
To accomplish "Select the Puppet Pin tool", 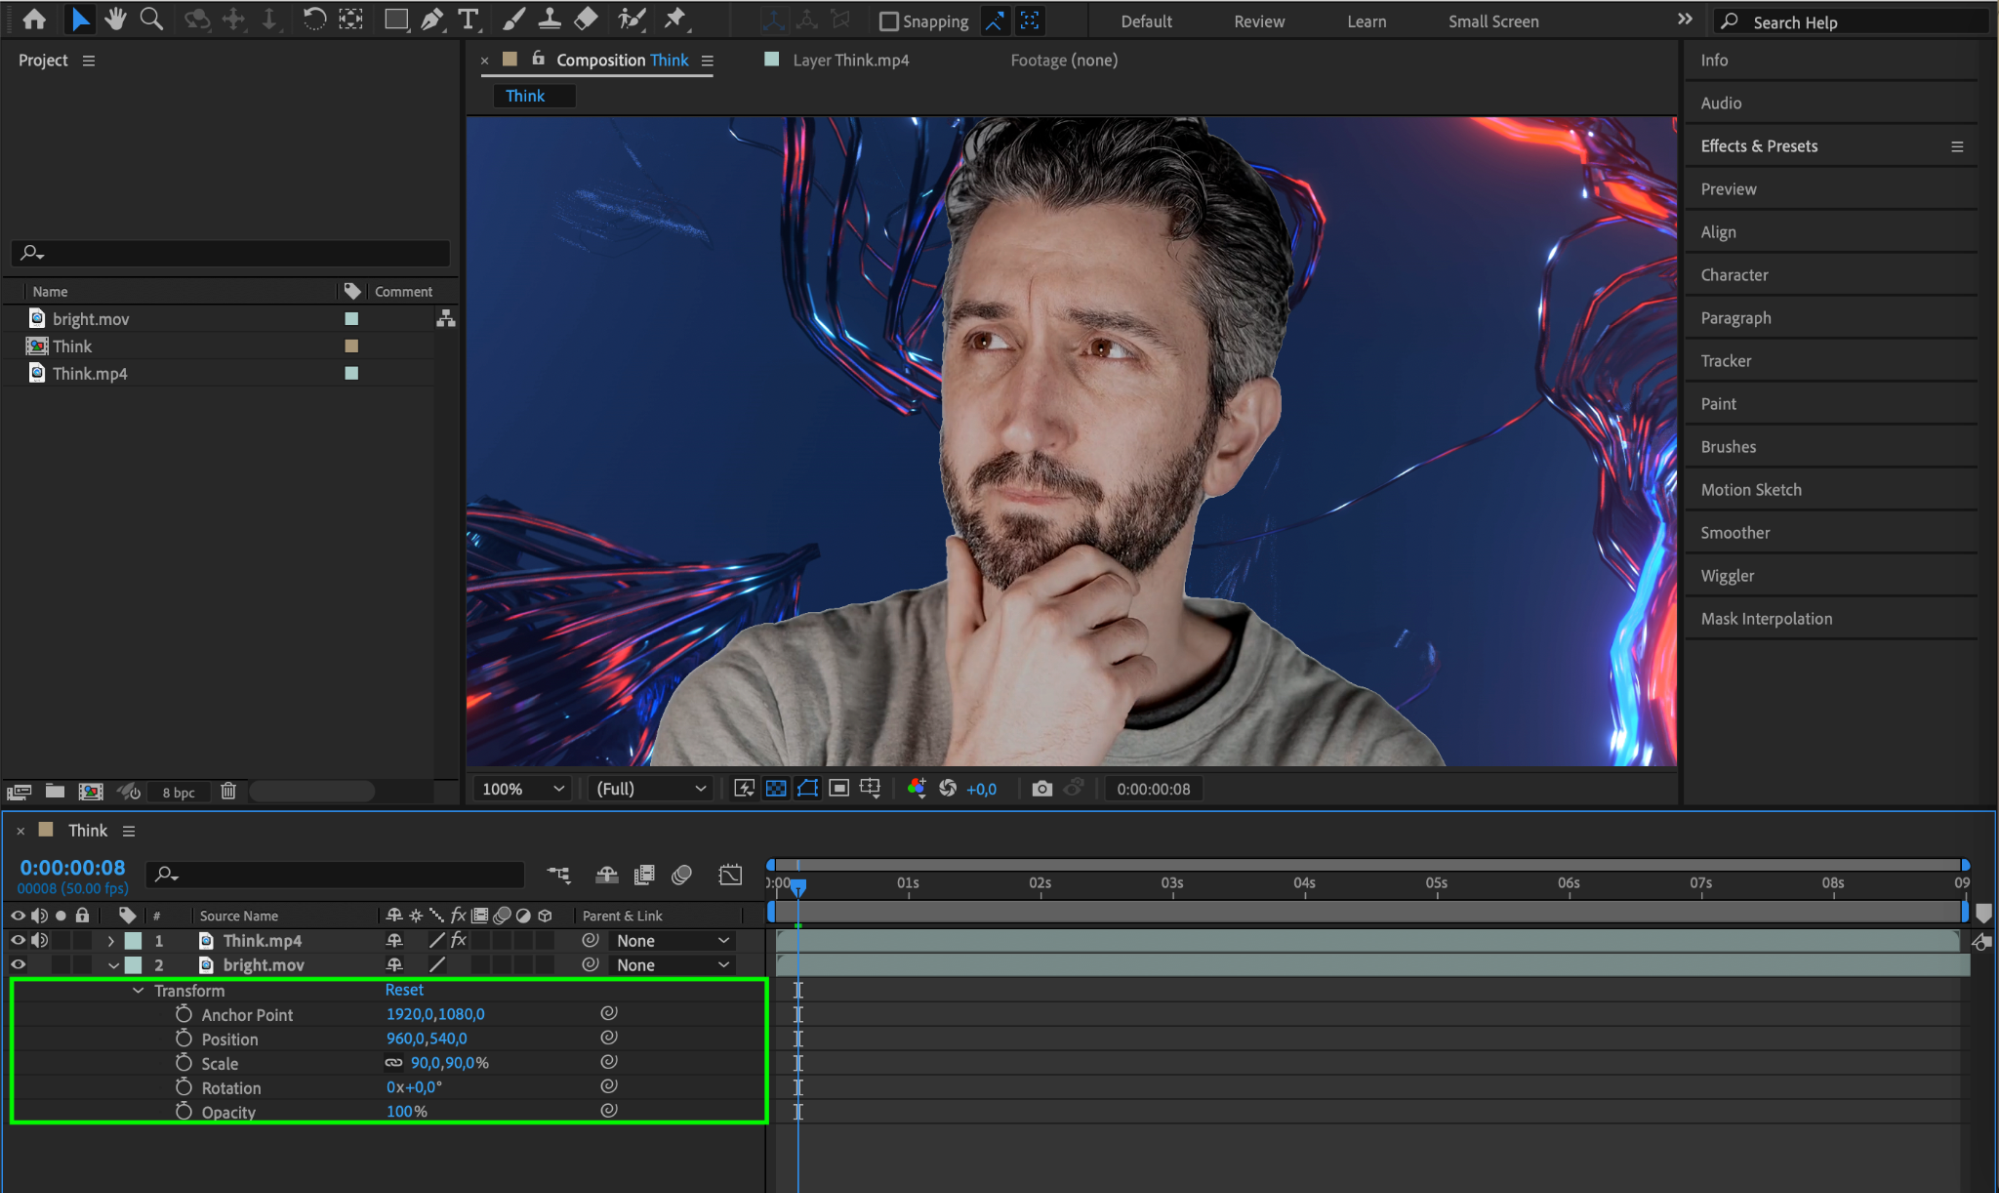I will click(676, 19).
